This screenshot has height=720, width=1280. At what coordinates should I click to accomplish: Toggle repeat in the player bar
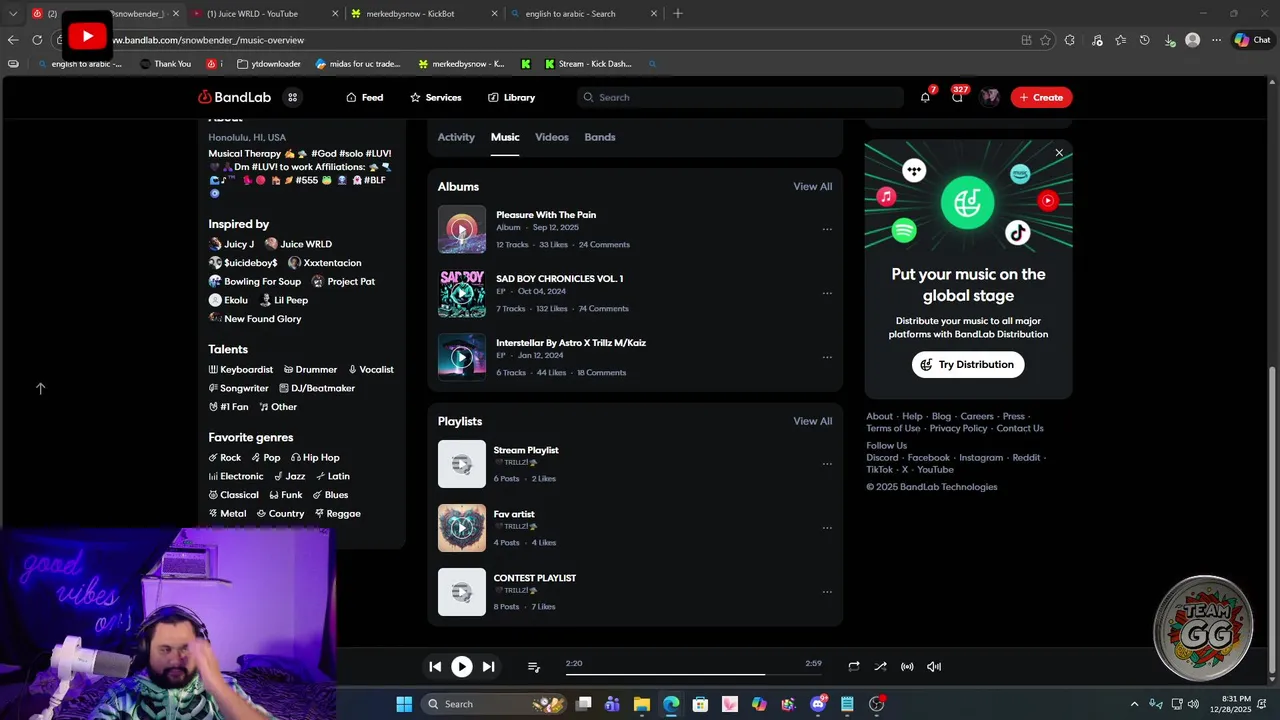[x=853, y=666]
